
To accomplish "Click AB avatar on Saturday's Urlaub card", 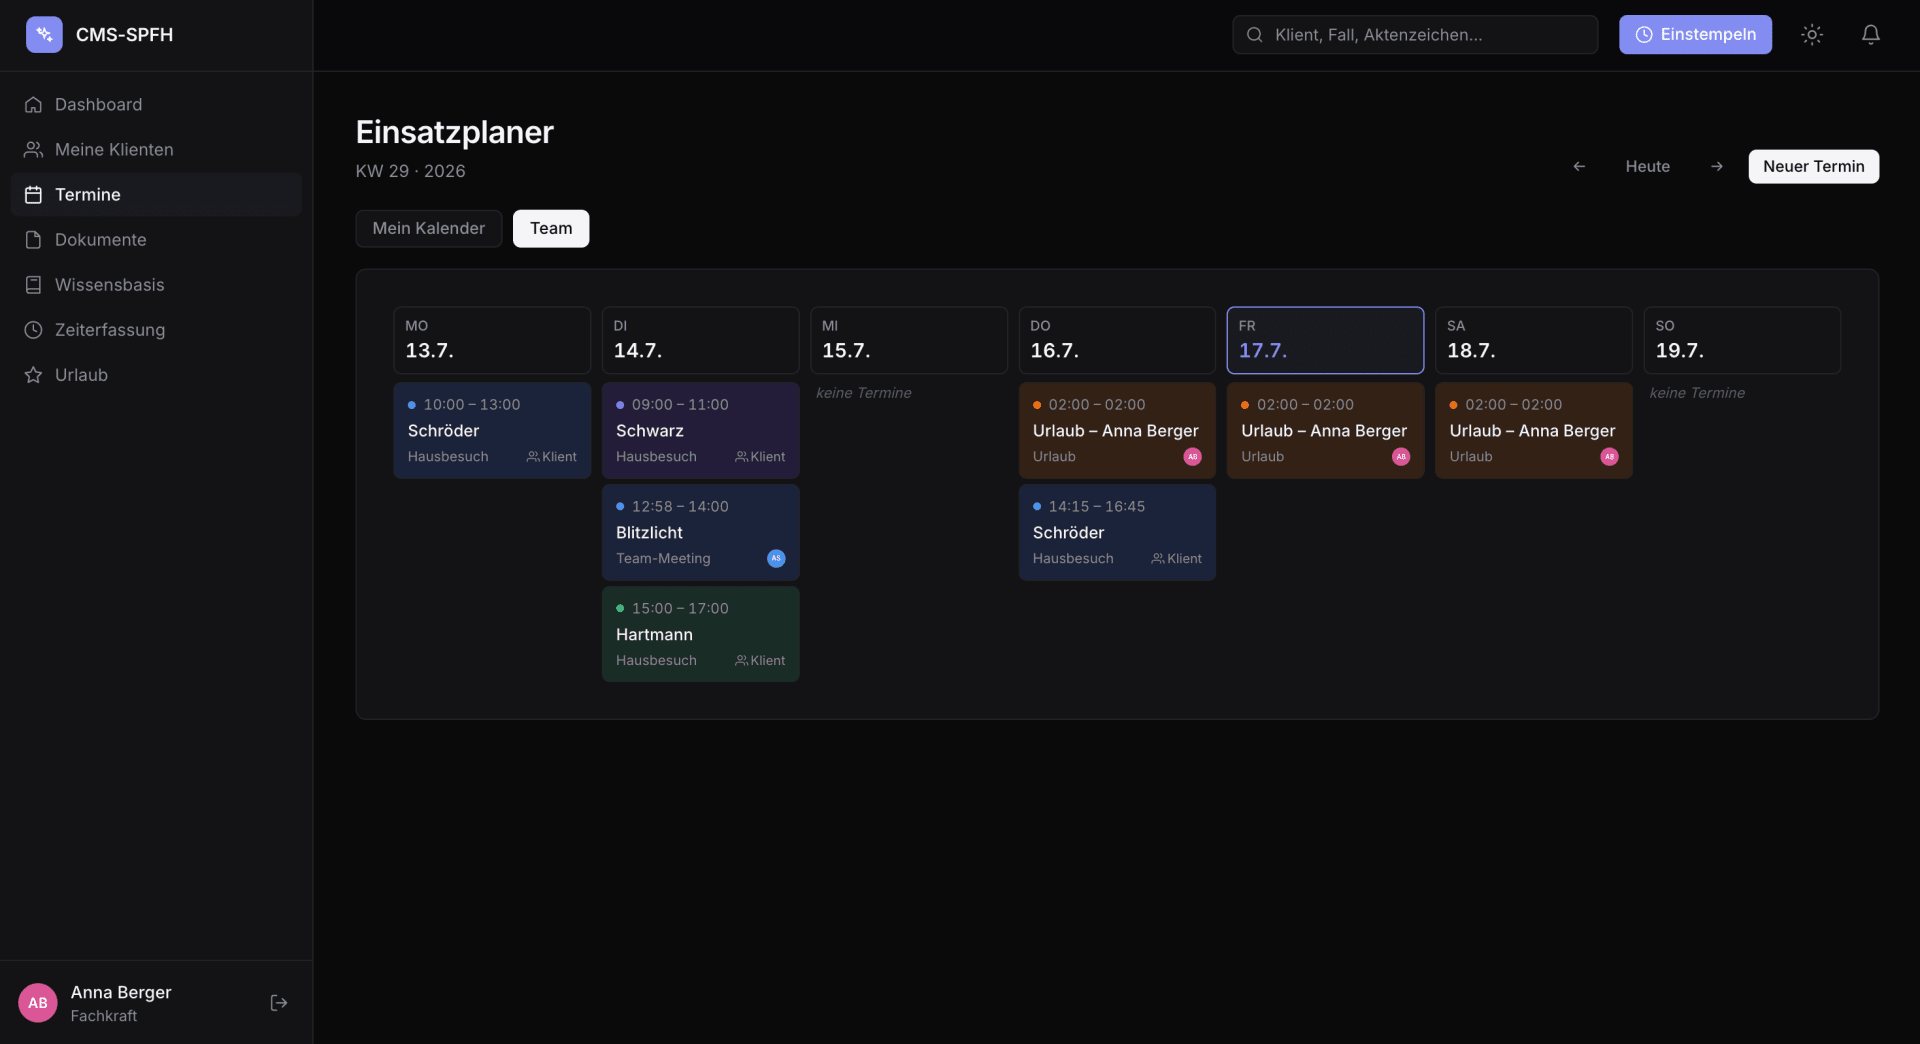I will pyautogui.click(x=1609, y=456).
